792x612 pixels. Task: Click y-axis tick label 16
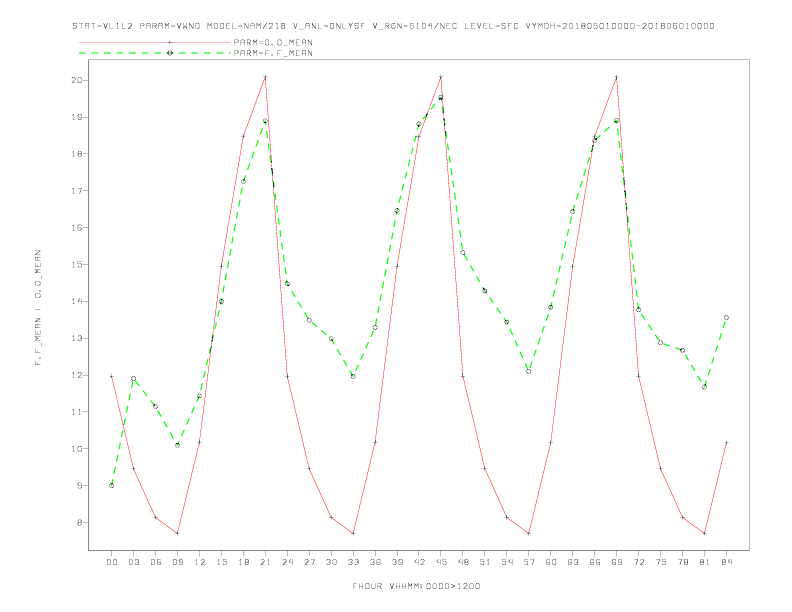pyautogui.click(x=76, y=228)
